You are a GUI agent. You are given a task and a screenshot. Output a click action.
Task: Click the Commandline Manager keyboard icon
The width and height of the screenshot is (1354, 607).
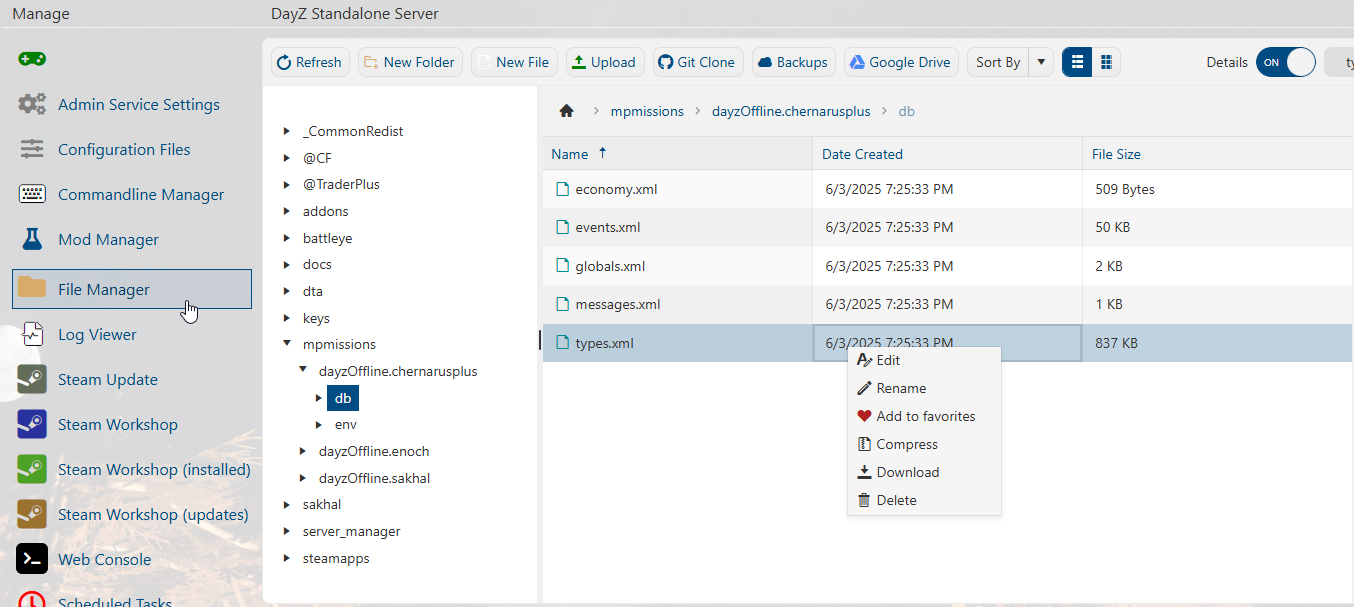(32, 194)
